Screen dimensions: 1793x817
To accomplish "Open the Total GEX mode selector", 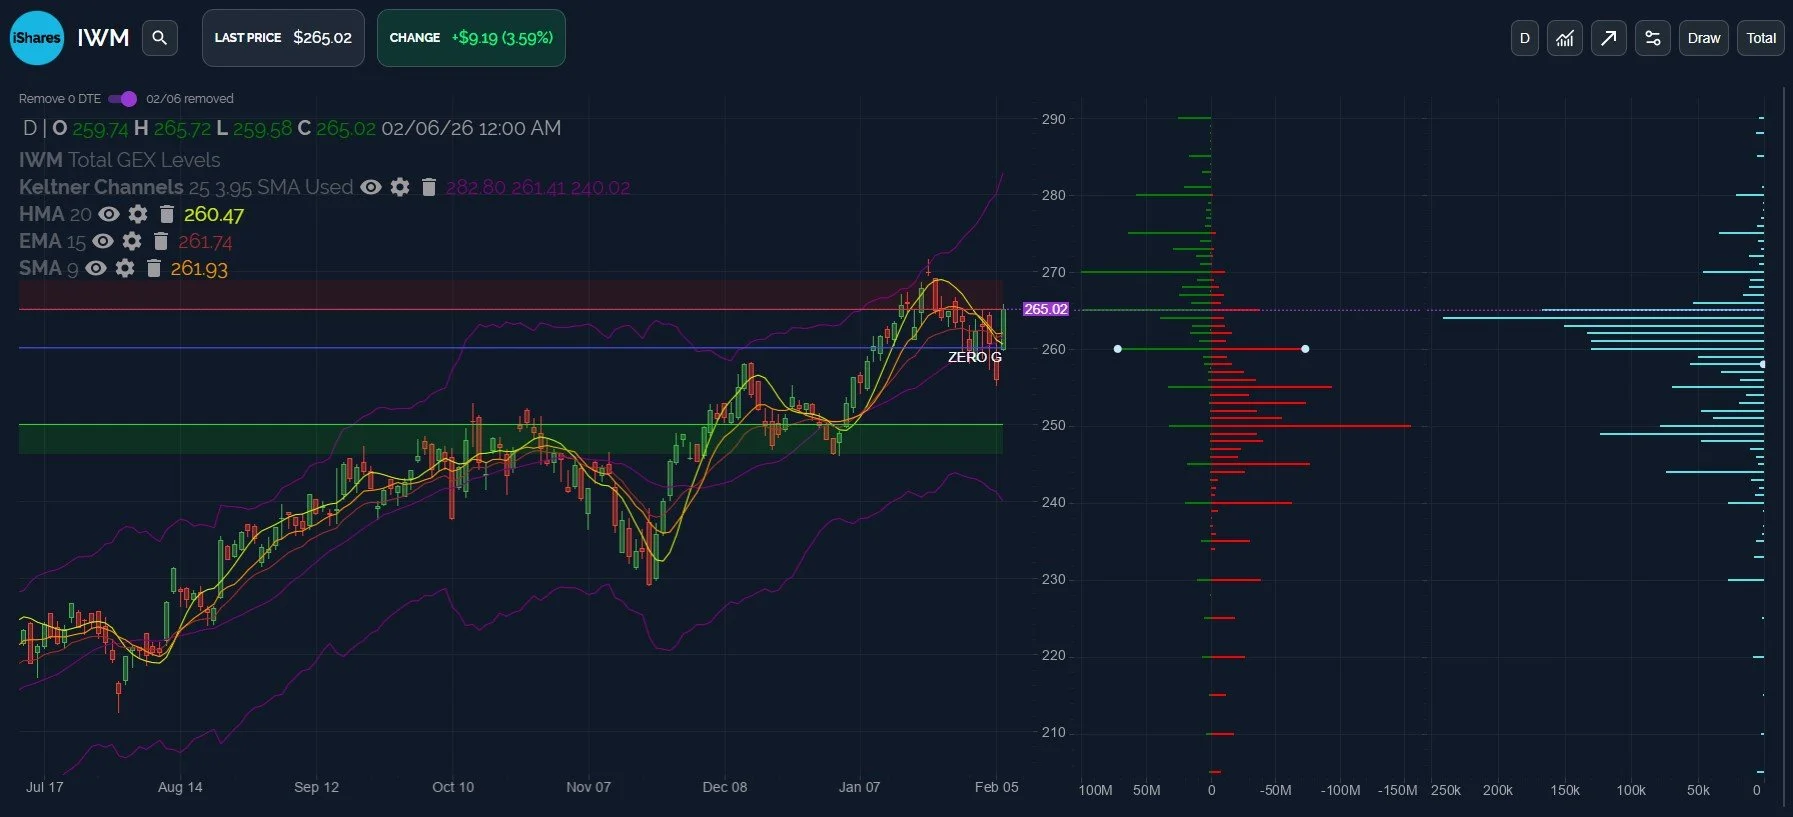I will [x=1761, y=38].
